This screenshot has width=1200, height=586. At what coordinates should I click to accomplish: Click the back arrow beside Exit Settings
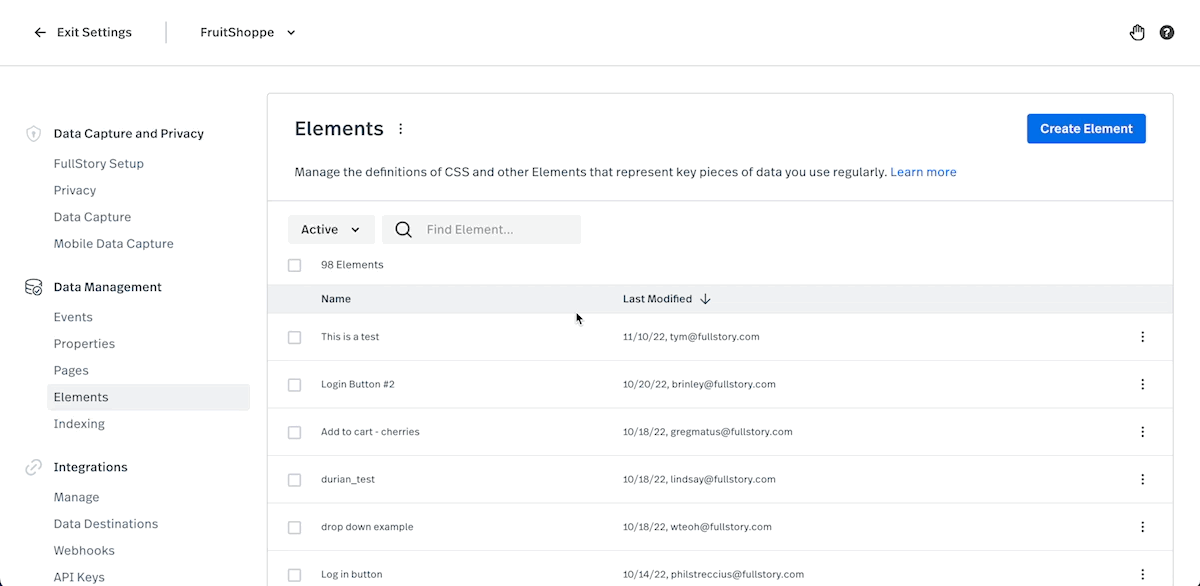40,33
